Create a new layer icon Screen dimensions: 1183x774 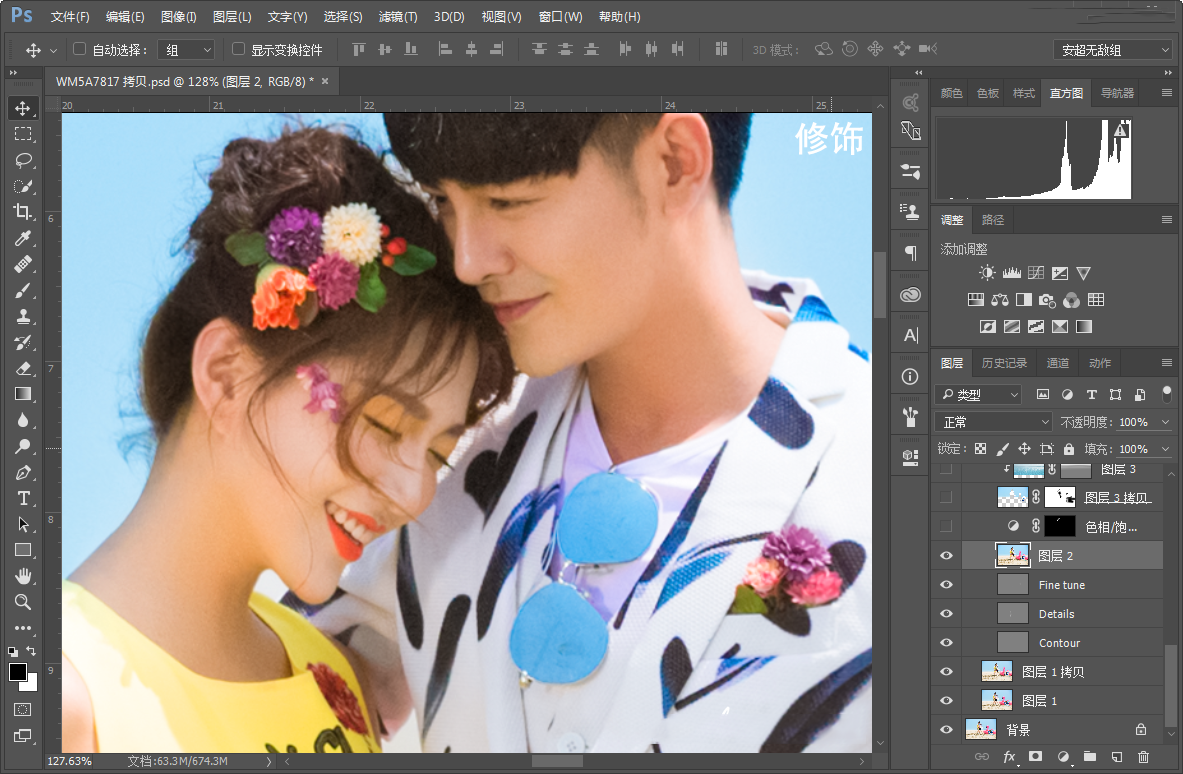(1117, 757)
